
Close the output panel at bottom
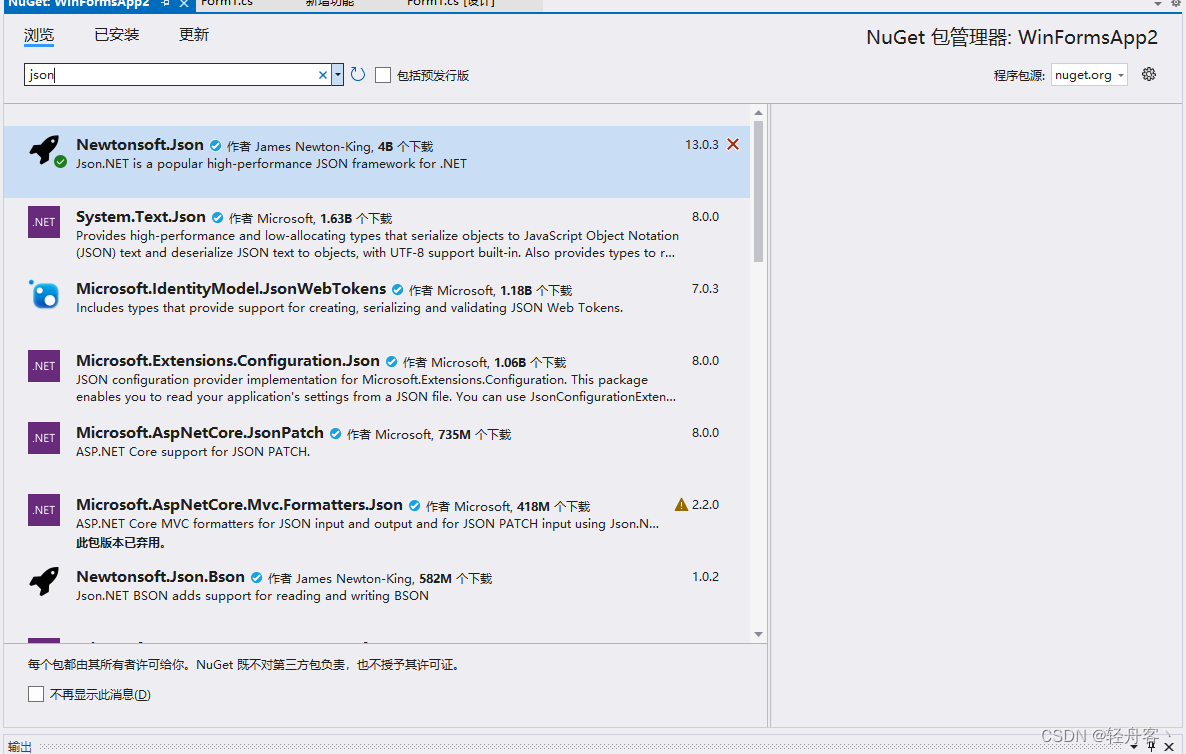point(1169,746)
